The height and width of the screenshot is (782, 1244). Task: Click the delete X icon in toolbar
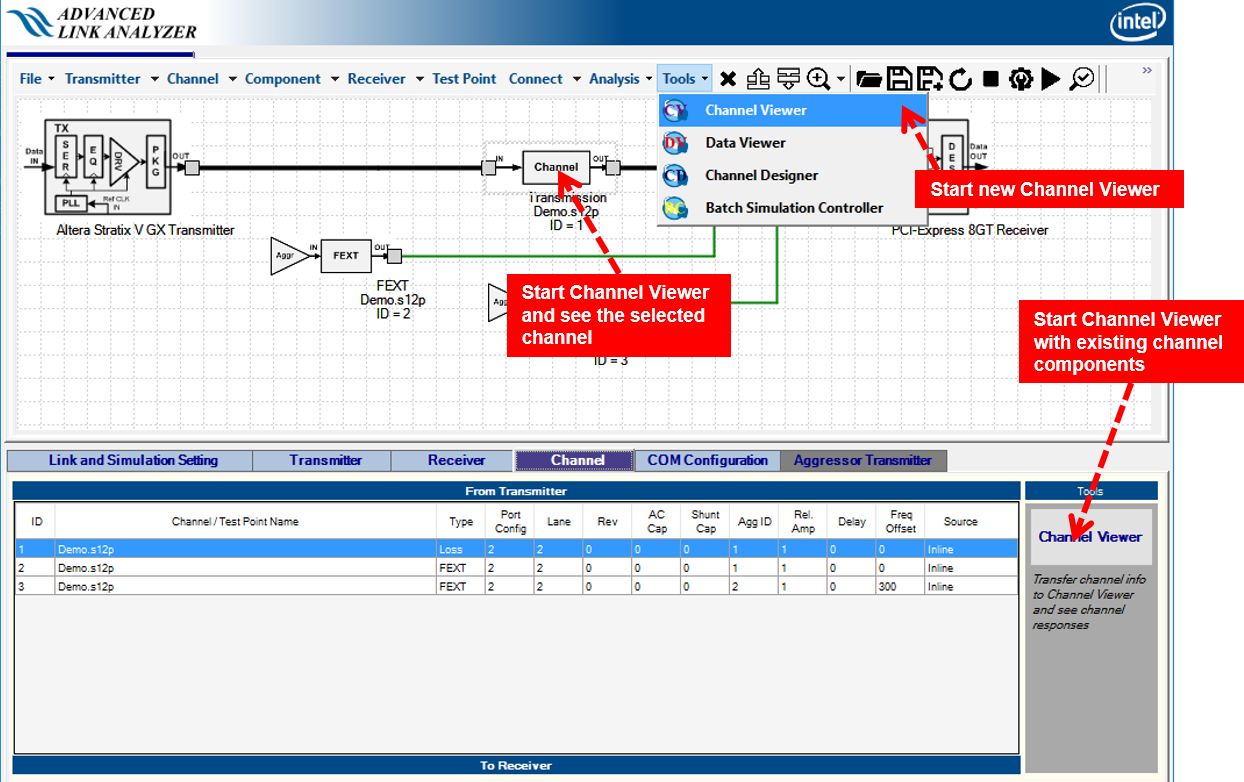728,79
